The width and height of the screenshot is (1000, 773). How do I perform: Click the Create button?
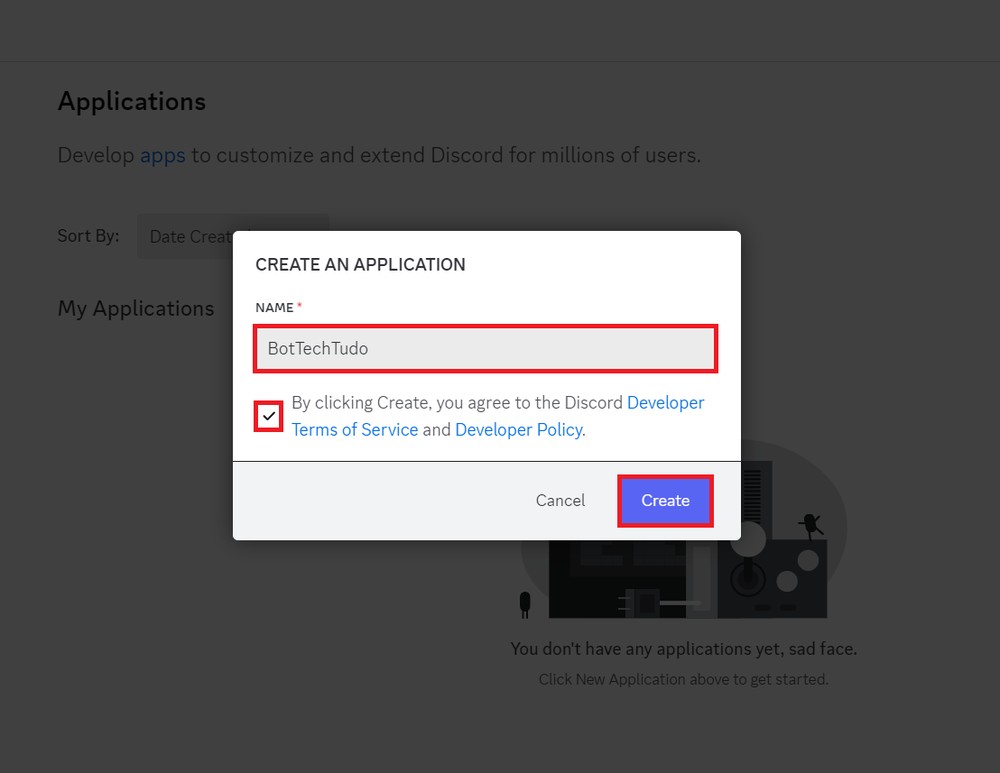click(x=665, y=500)
